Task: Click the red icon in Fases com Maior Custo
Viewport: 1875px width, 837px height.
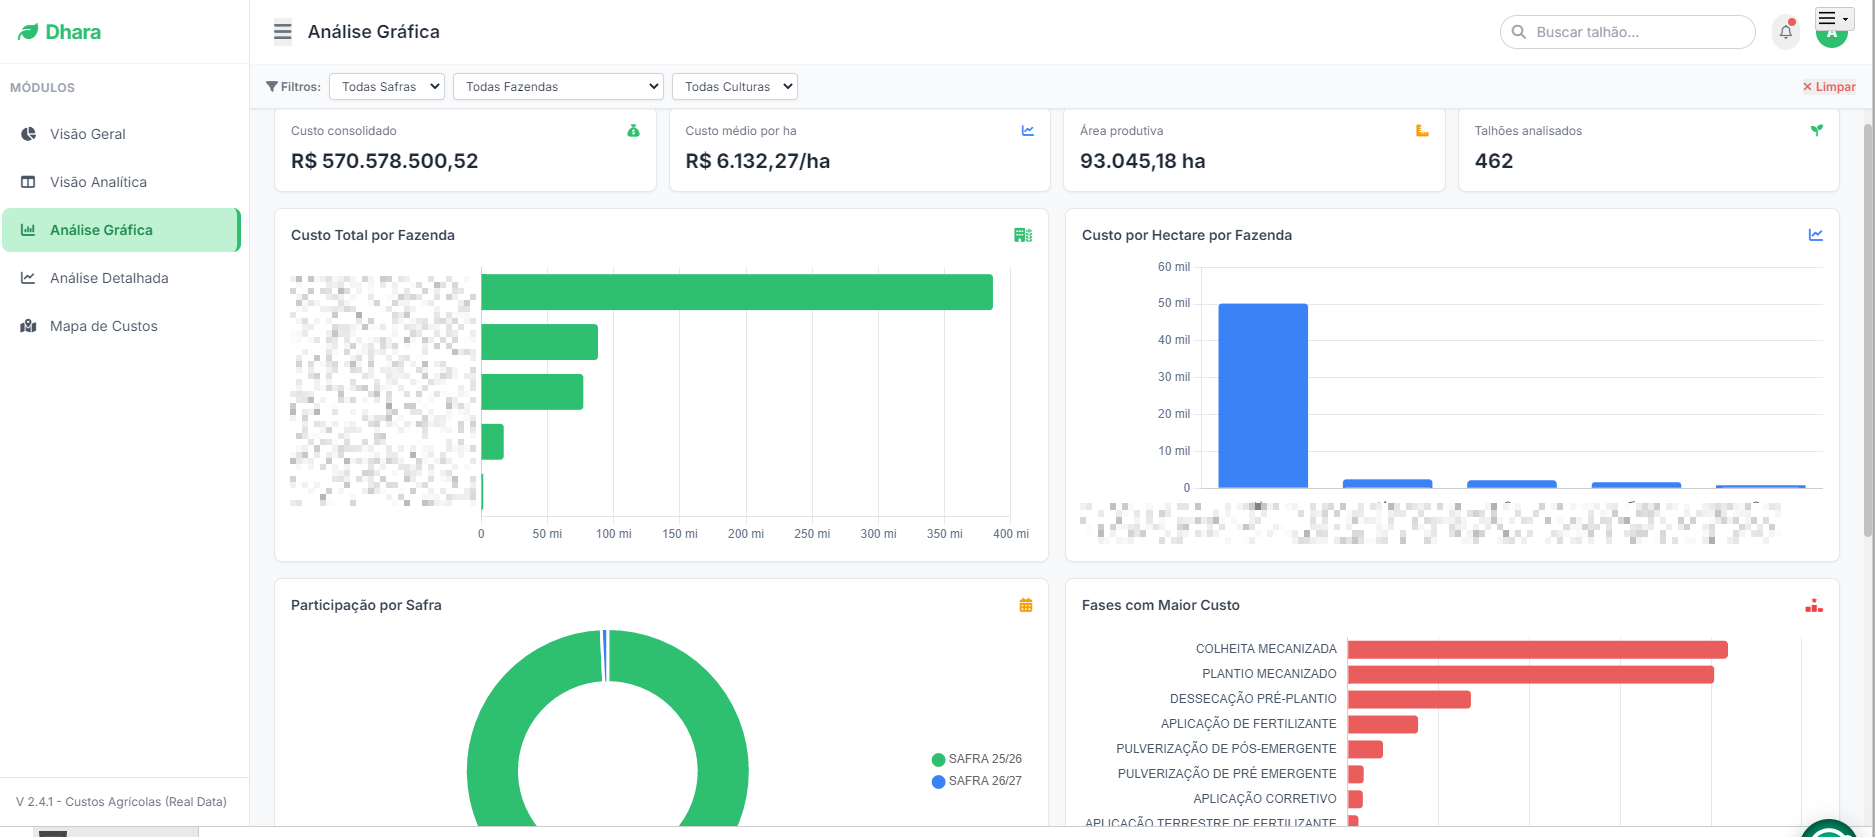Action: [1814, 605]
